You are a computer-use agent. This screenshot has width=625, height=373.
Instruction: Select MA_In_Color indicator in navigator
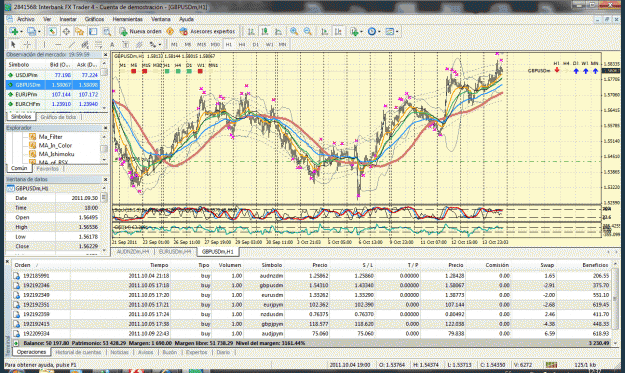(x=55, y=145)
